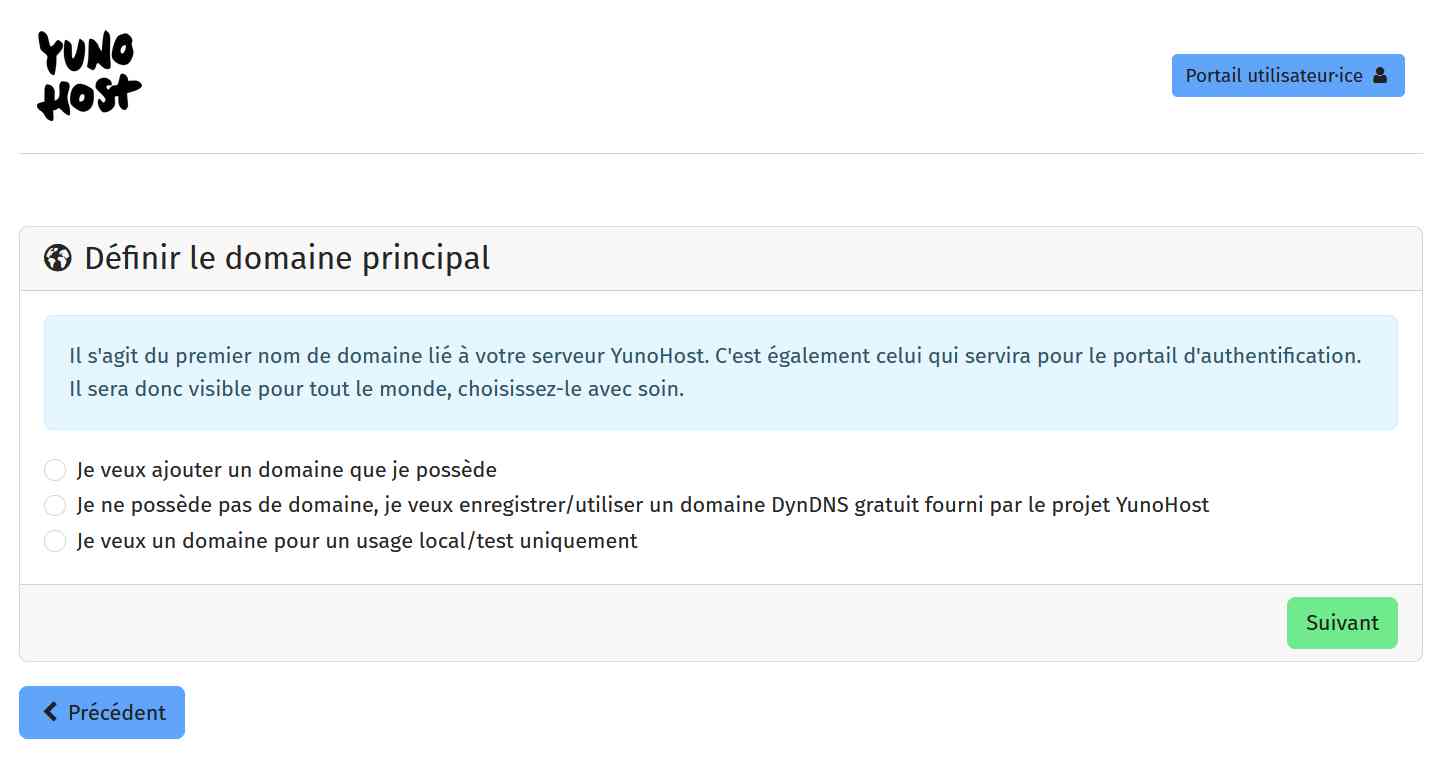1448x763 pixels.
Task: Click the user silhouette icon in portal button
Action: click(x=1380, y=75)
